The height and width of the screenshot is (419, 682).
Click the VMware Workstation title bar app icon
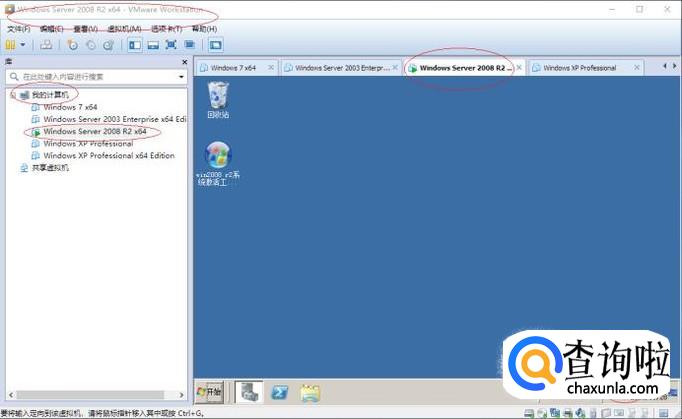[10, 9]
